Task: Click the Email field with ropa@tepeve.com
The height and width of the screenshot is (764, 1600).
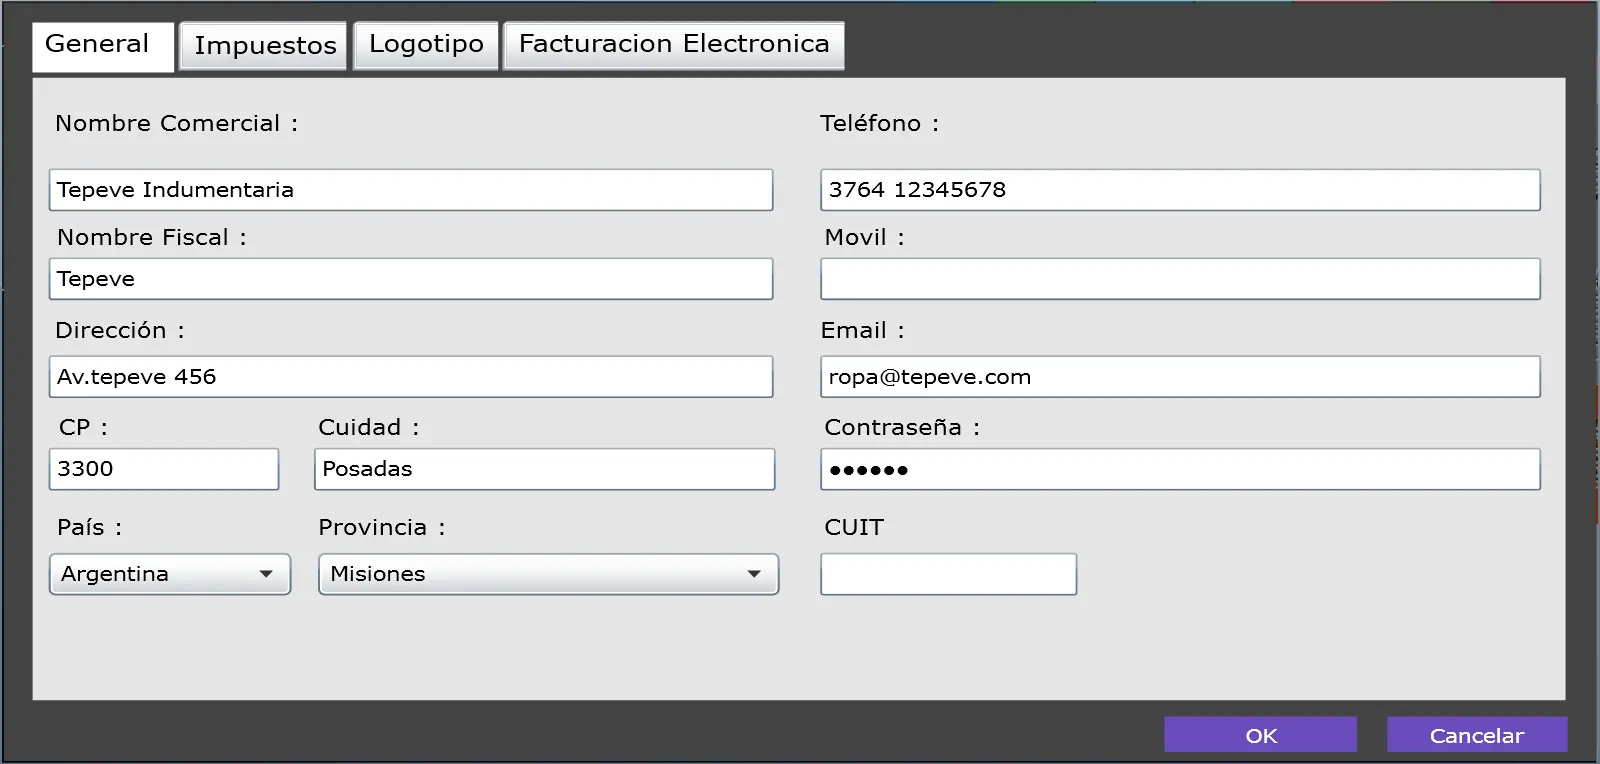Action: pyautogui.click(x=1181, y=377)
